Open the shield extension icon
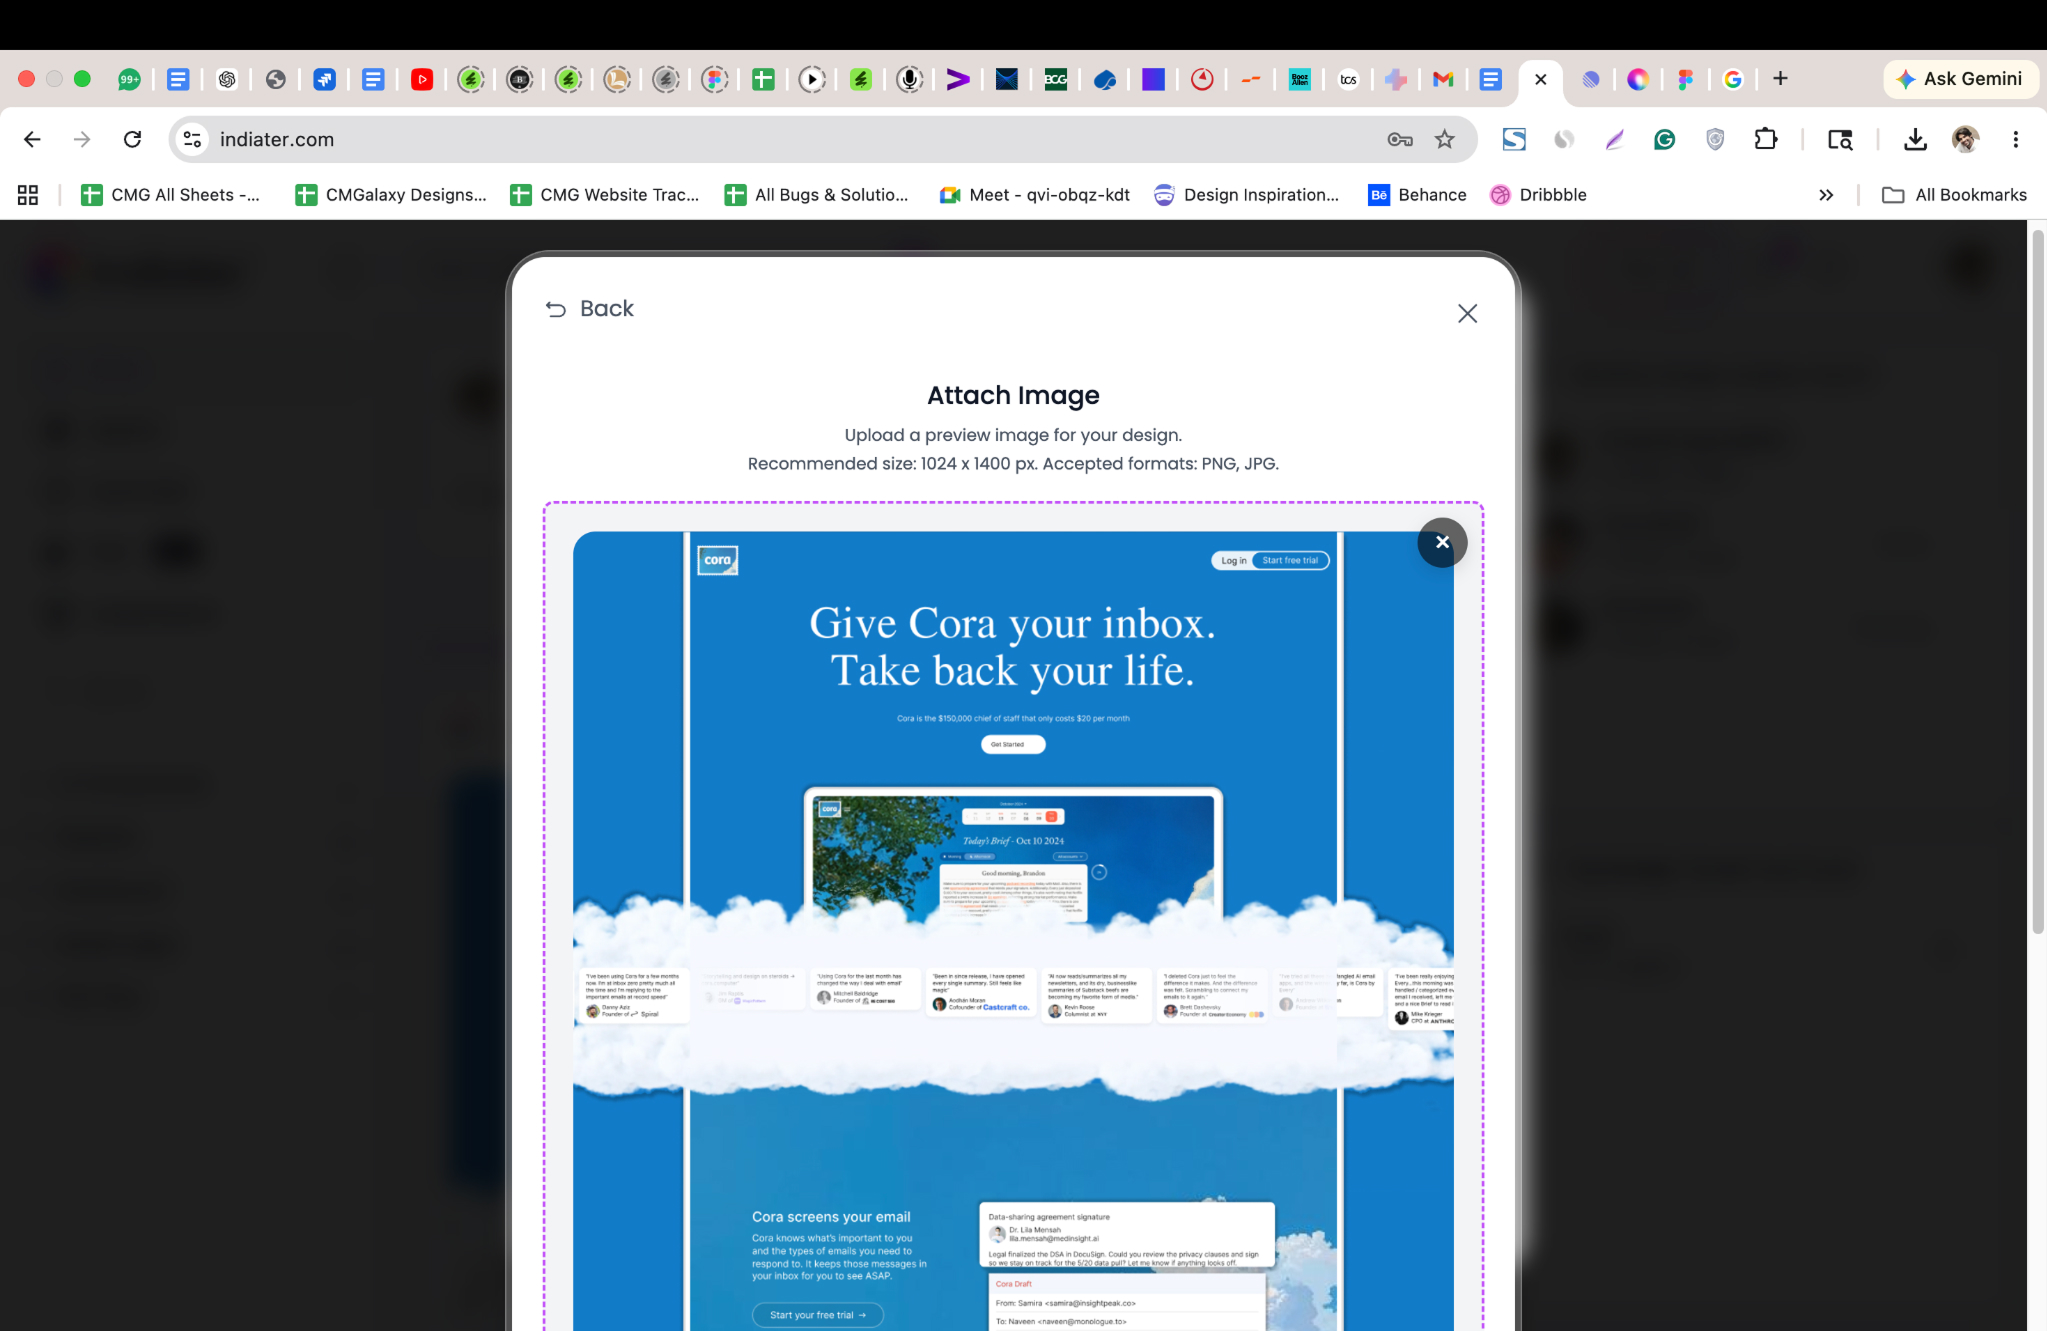The width and height of the screenshot is (2047, 1331). click(x=1715, y=140)
